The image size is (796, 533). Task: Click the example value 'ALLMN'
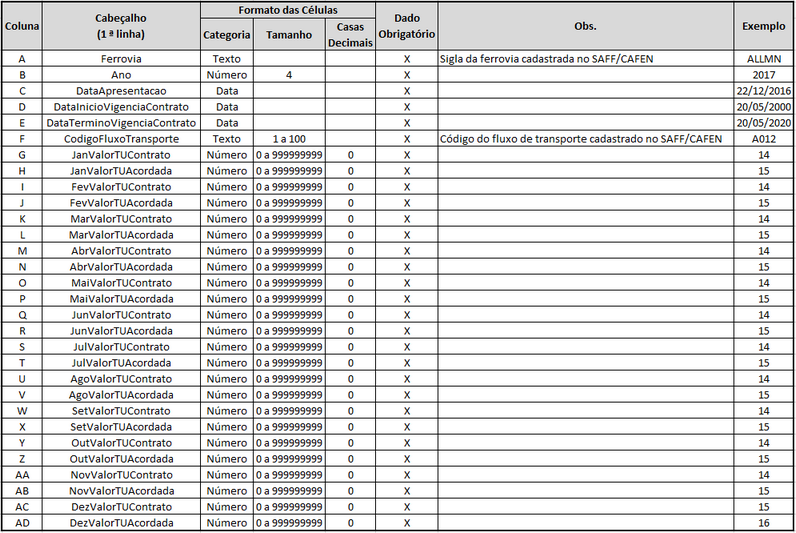(764, 59)
